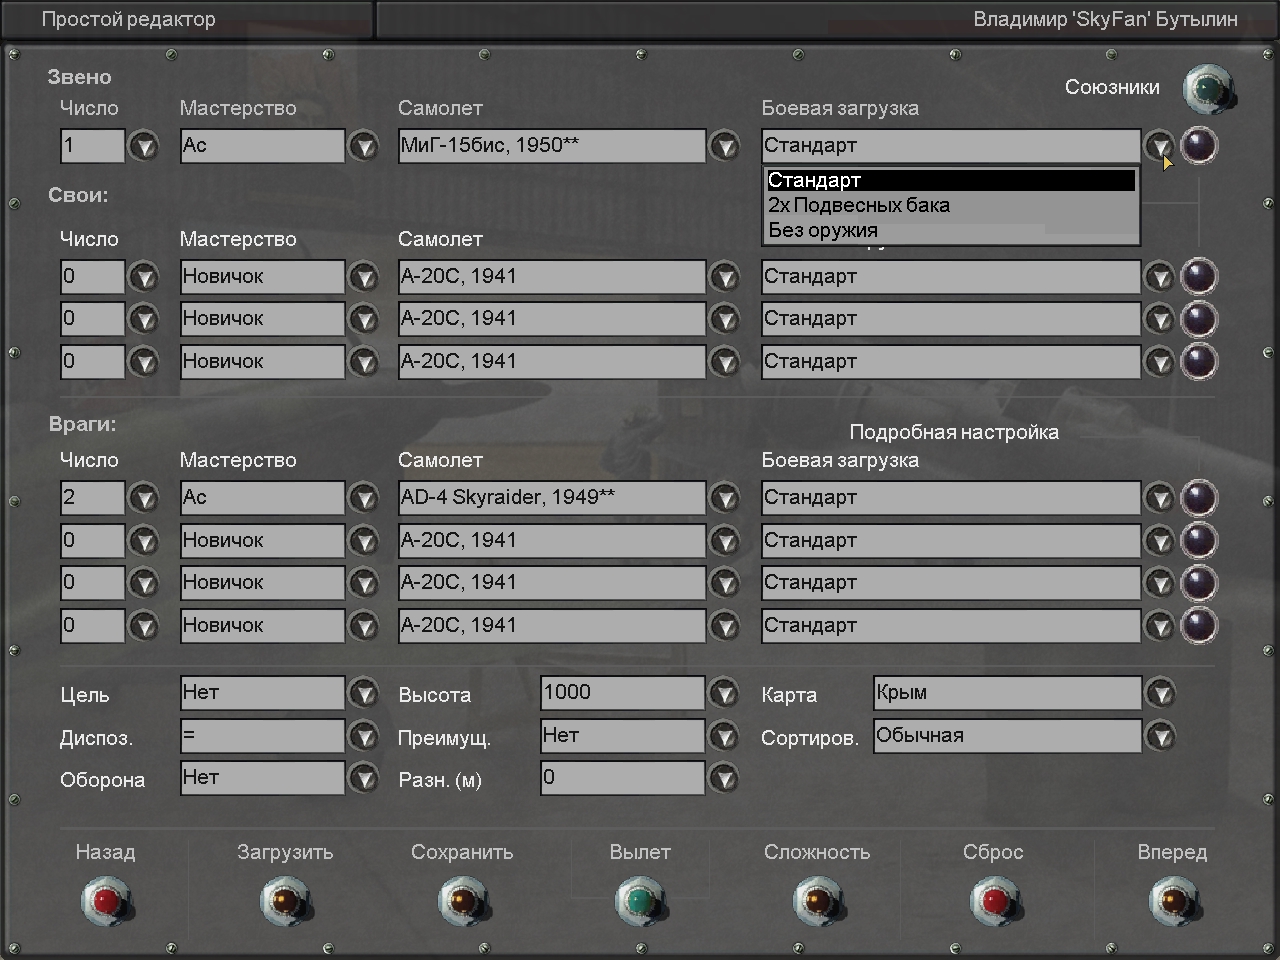This screenshot has height=960, width=1280.
Task: Expand the skill arrow in the second Свои row
Action: pos(364,319)
